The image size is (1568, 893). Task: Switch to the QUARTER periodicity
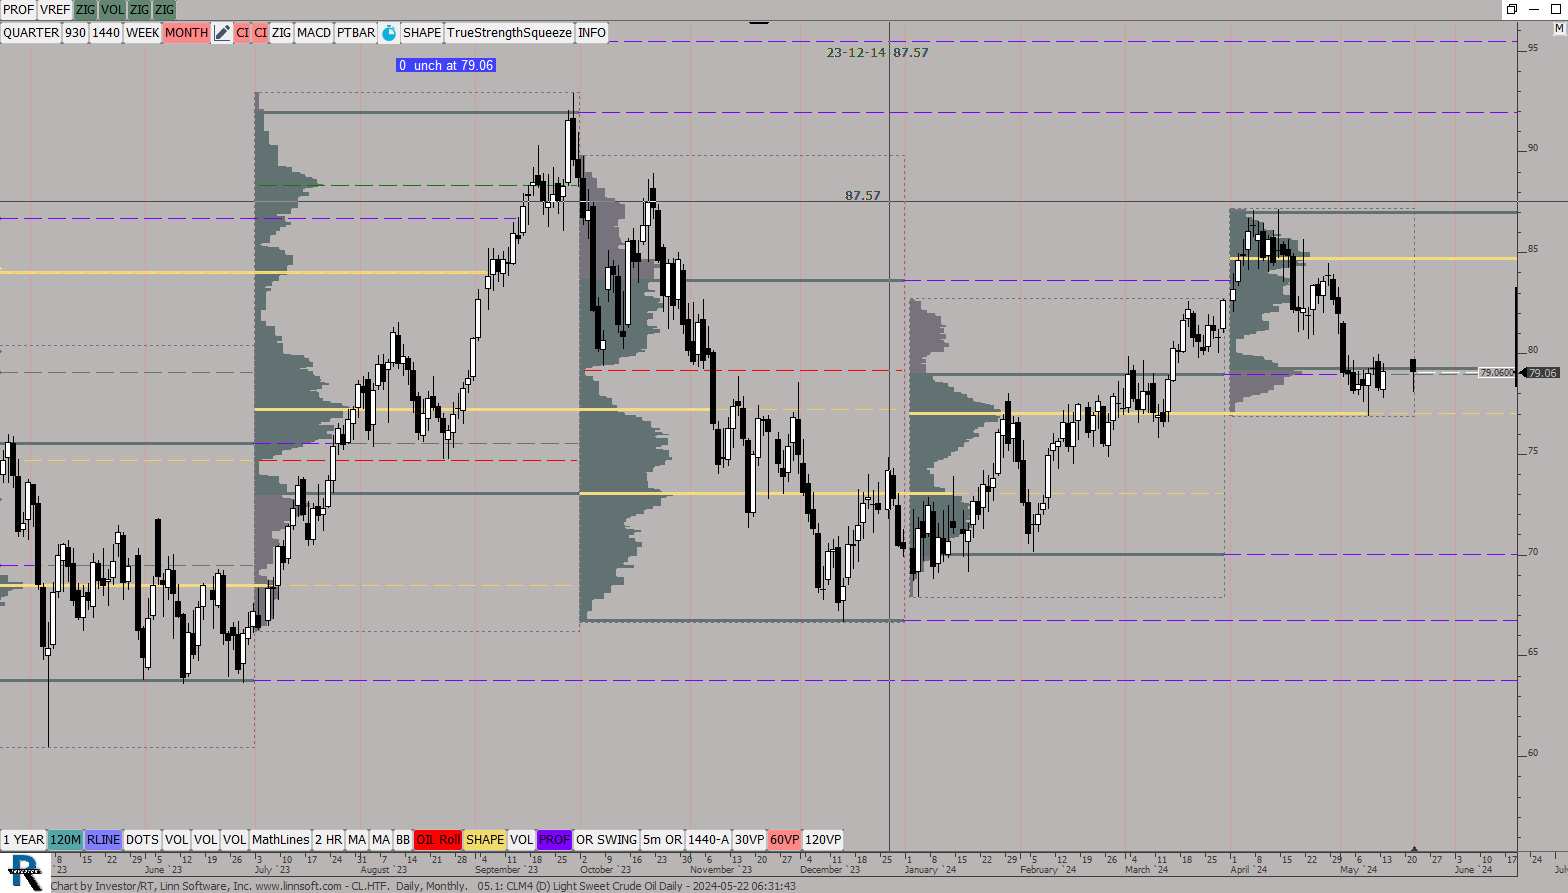click(31, 33)
